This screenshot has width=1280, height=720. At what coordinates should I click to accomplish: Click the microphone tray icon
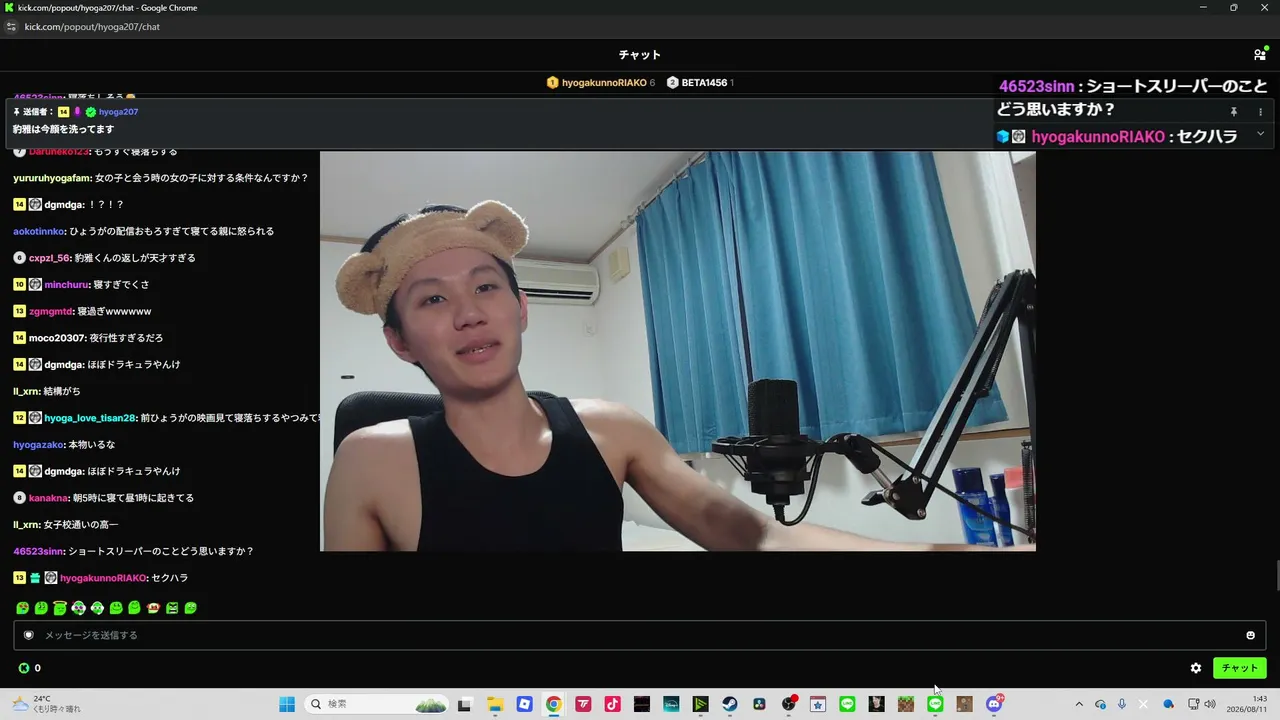1122,704
